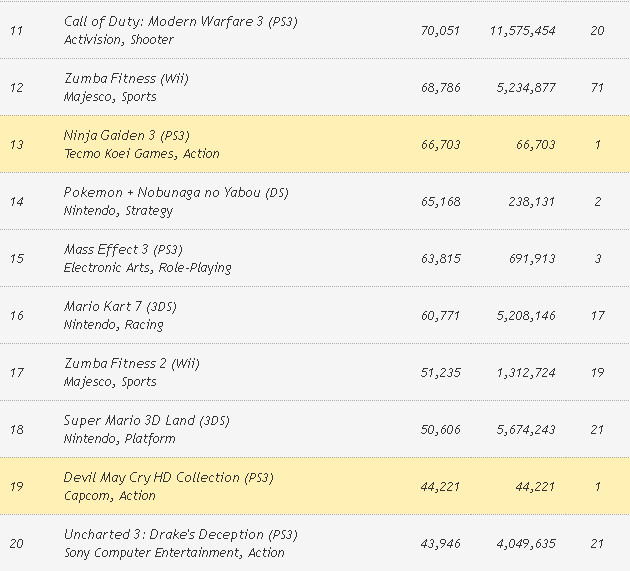This screenshot has height=571, width=630.
Task: Open Call of Duty: Modern Warfare 3 link
Action: (180, 21)
